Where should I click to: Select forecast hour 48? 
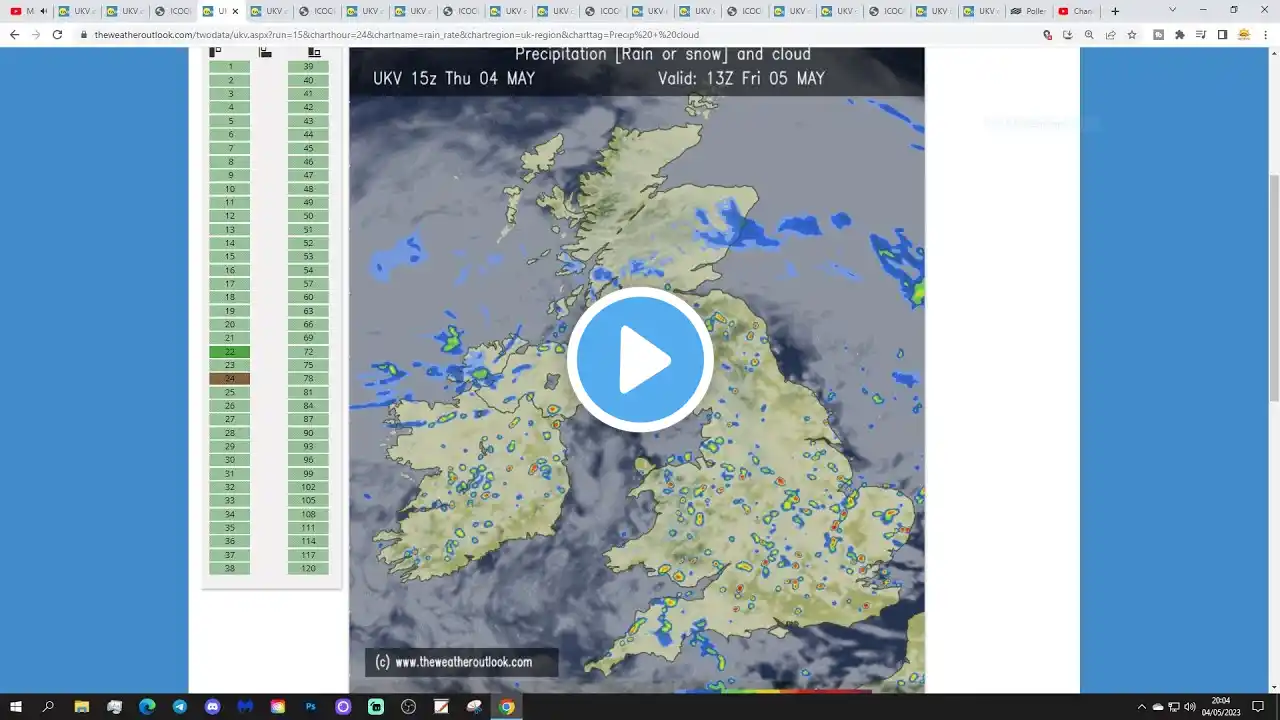(308, 189)
